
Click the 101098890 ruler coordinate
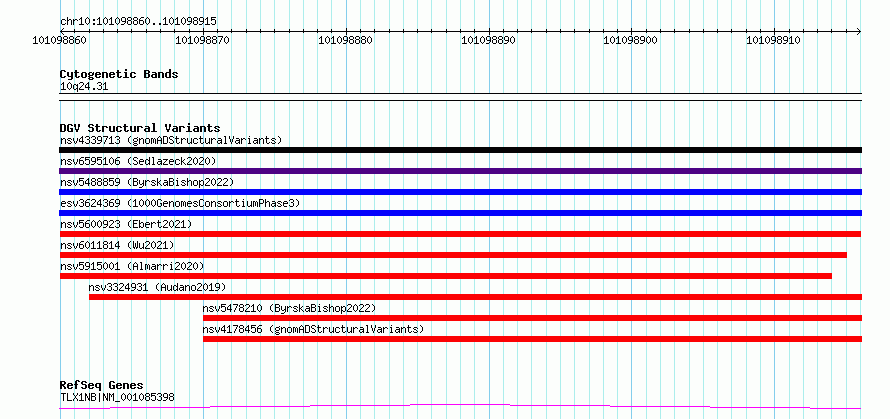click(x=489, y=41)
